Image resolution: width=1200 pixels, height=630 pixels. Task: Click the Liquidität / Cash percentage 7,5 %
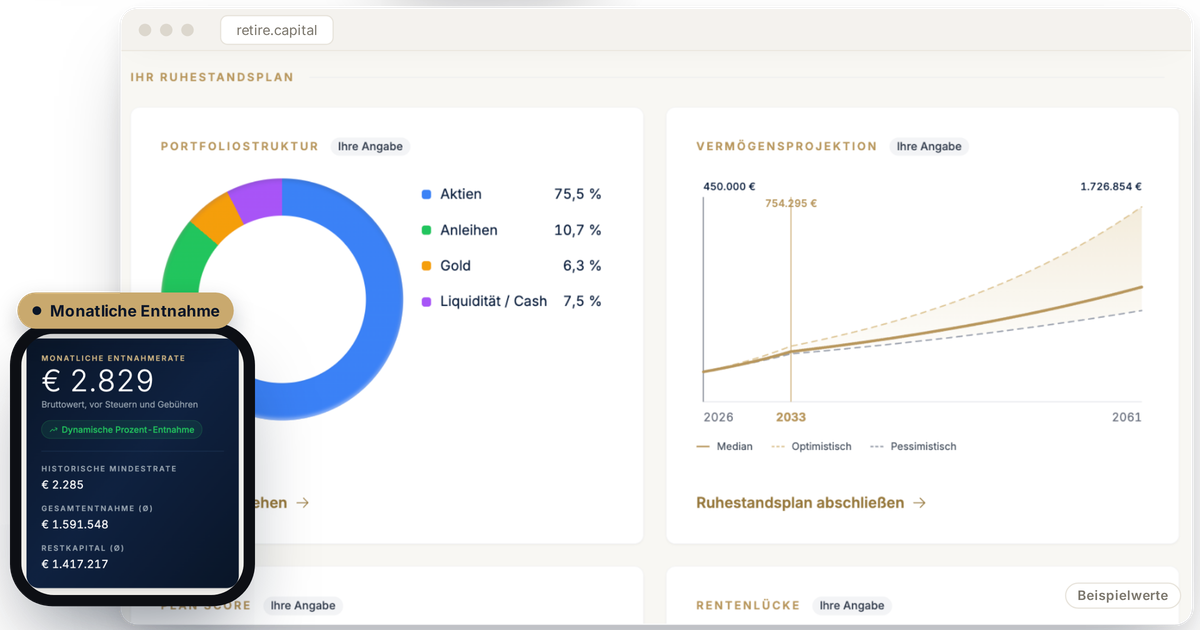(x=581, y=301)
